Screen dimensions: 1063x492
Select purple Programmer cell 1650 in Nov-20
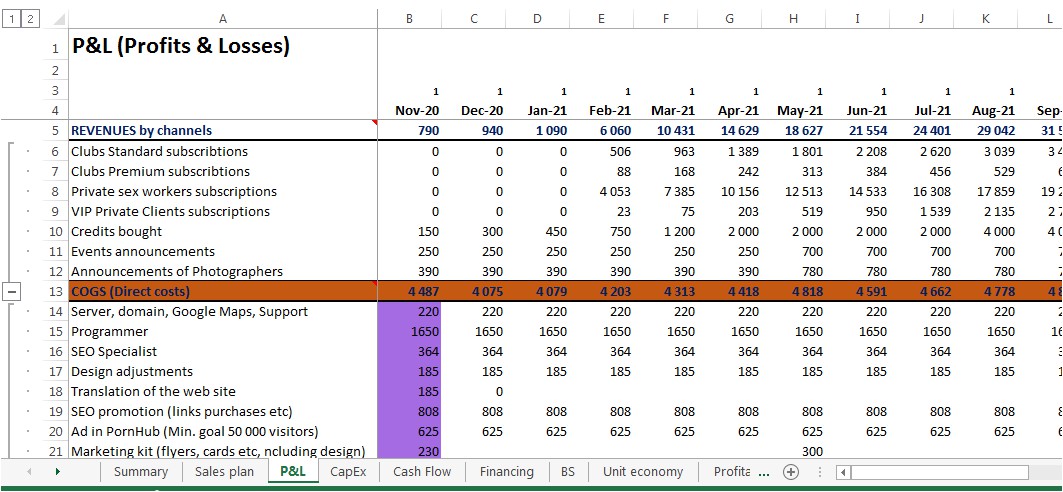[409, 332]
